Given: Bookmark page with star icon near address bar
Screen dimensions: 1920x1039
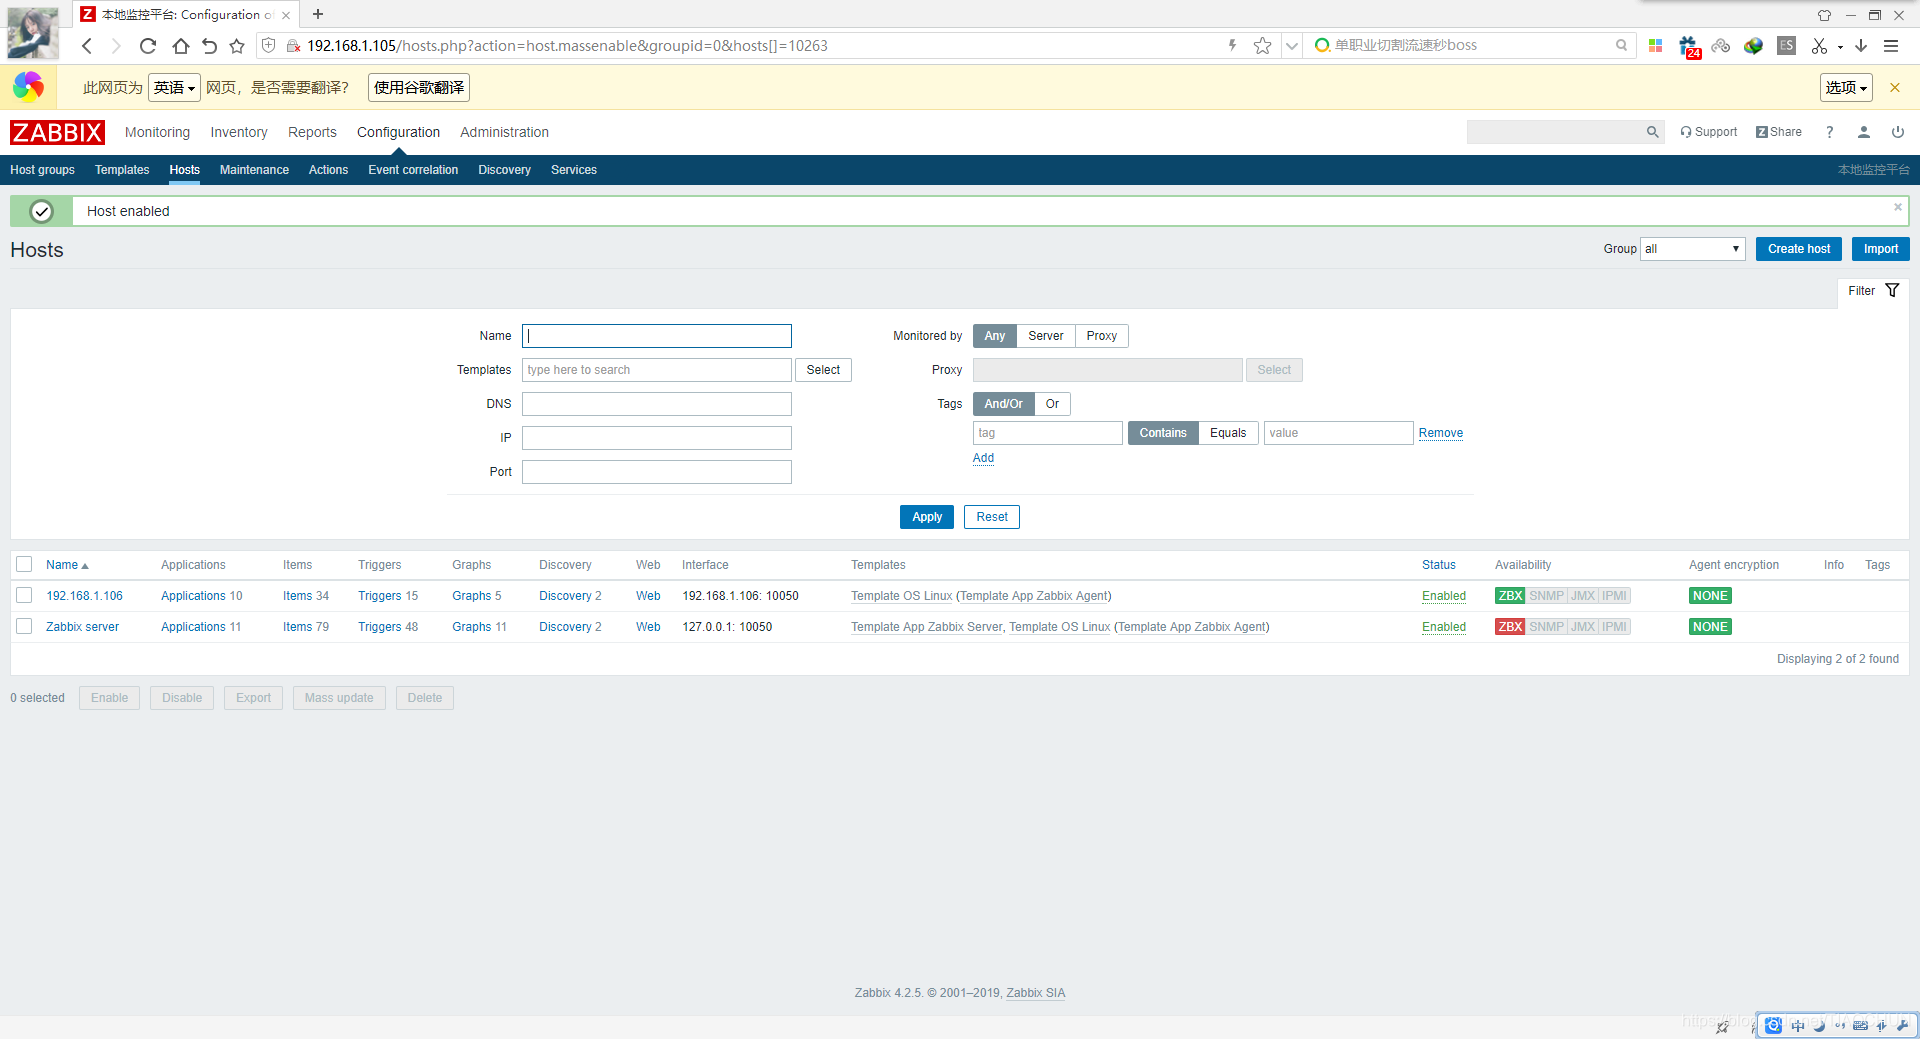Looking at the screenshot, I should tap(237, 46).
